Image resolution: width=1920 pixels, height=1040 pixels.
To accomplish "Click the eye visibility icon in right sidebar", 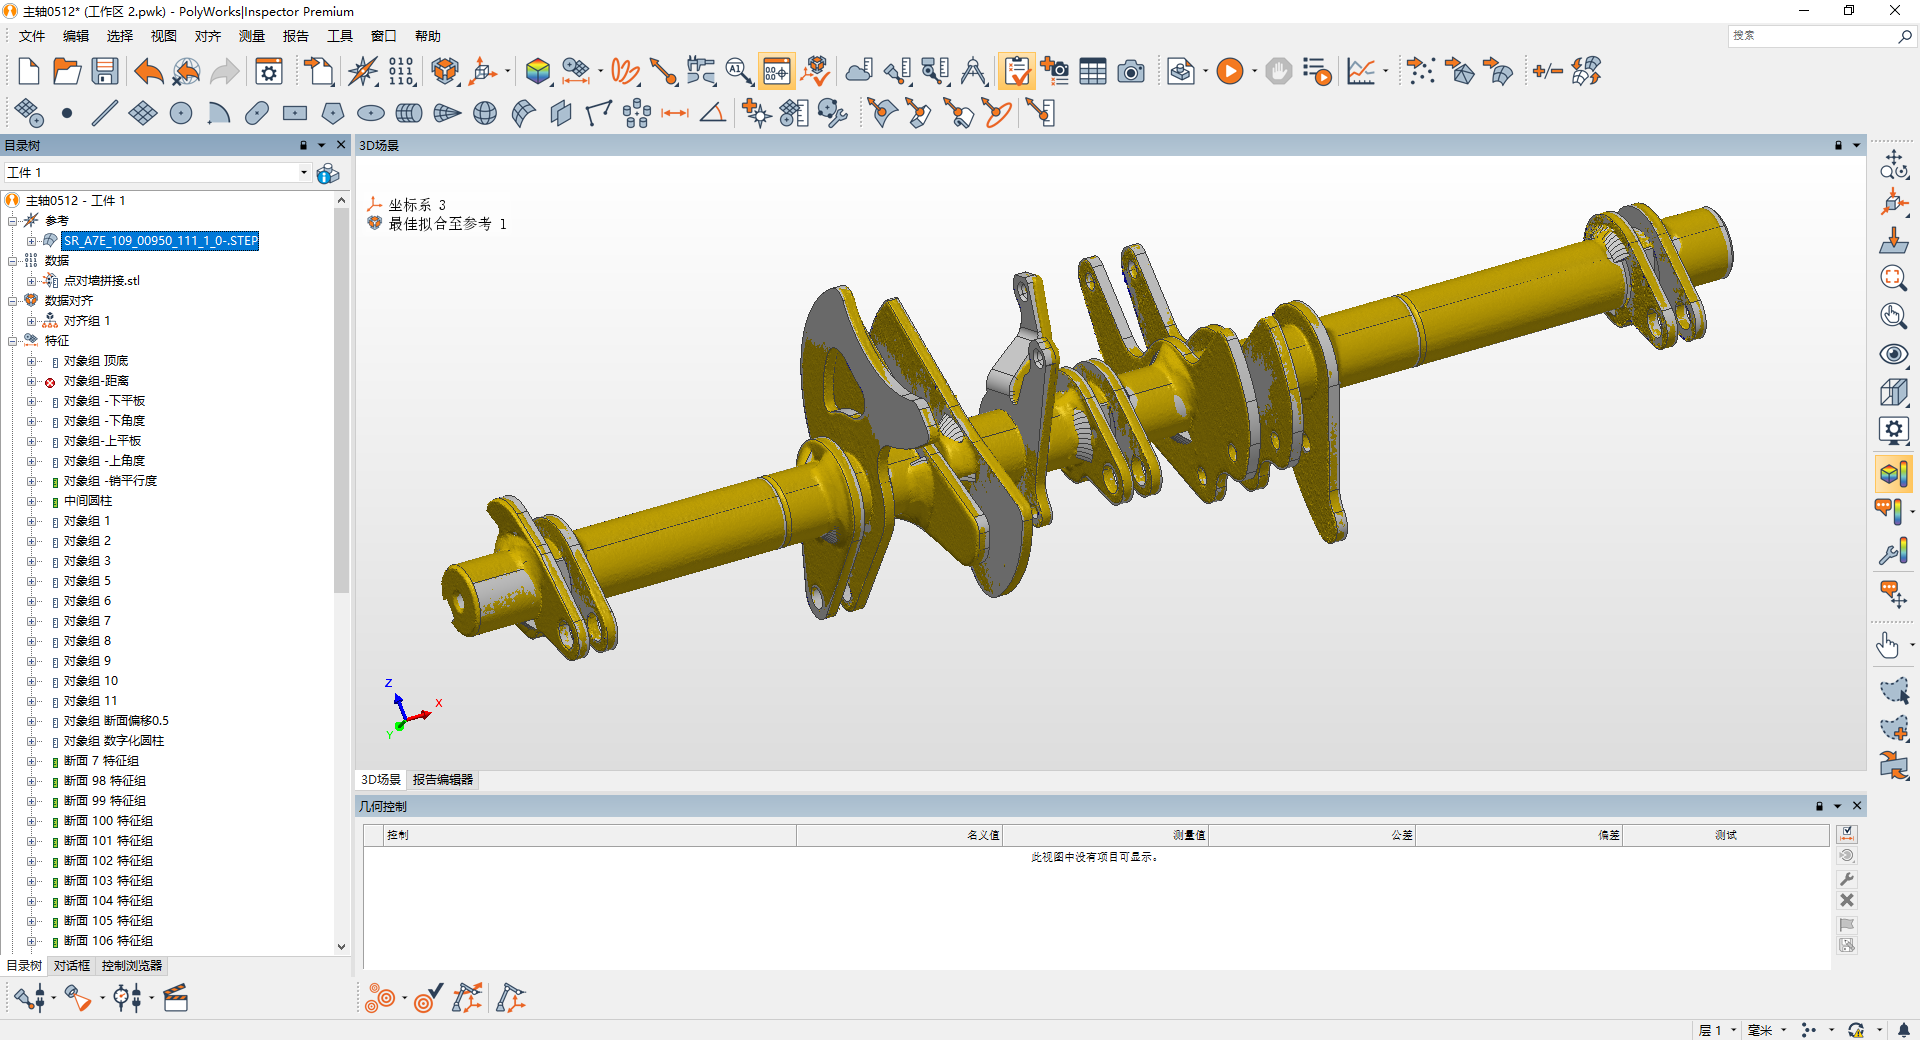I will tap(1893, 355).
